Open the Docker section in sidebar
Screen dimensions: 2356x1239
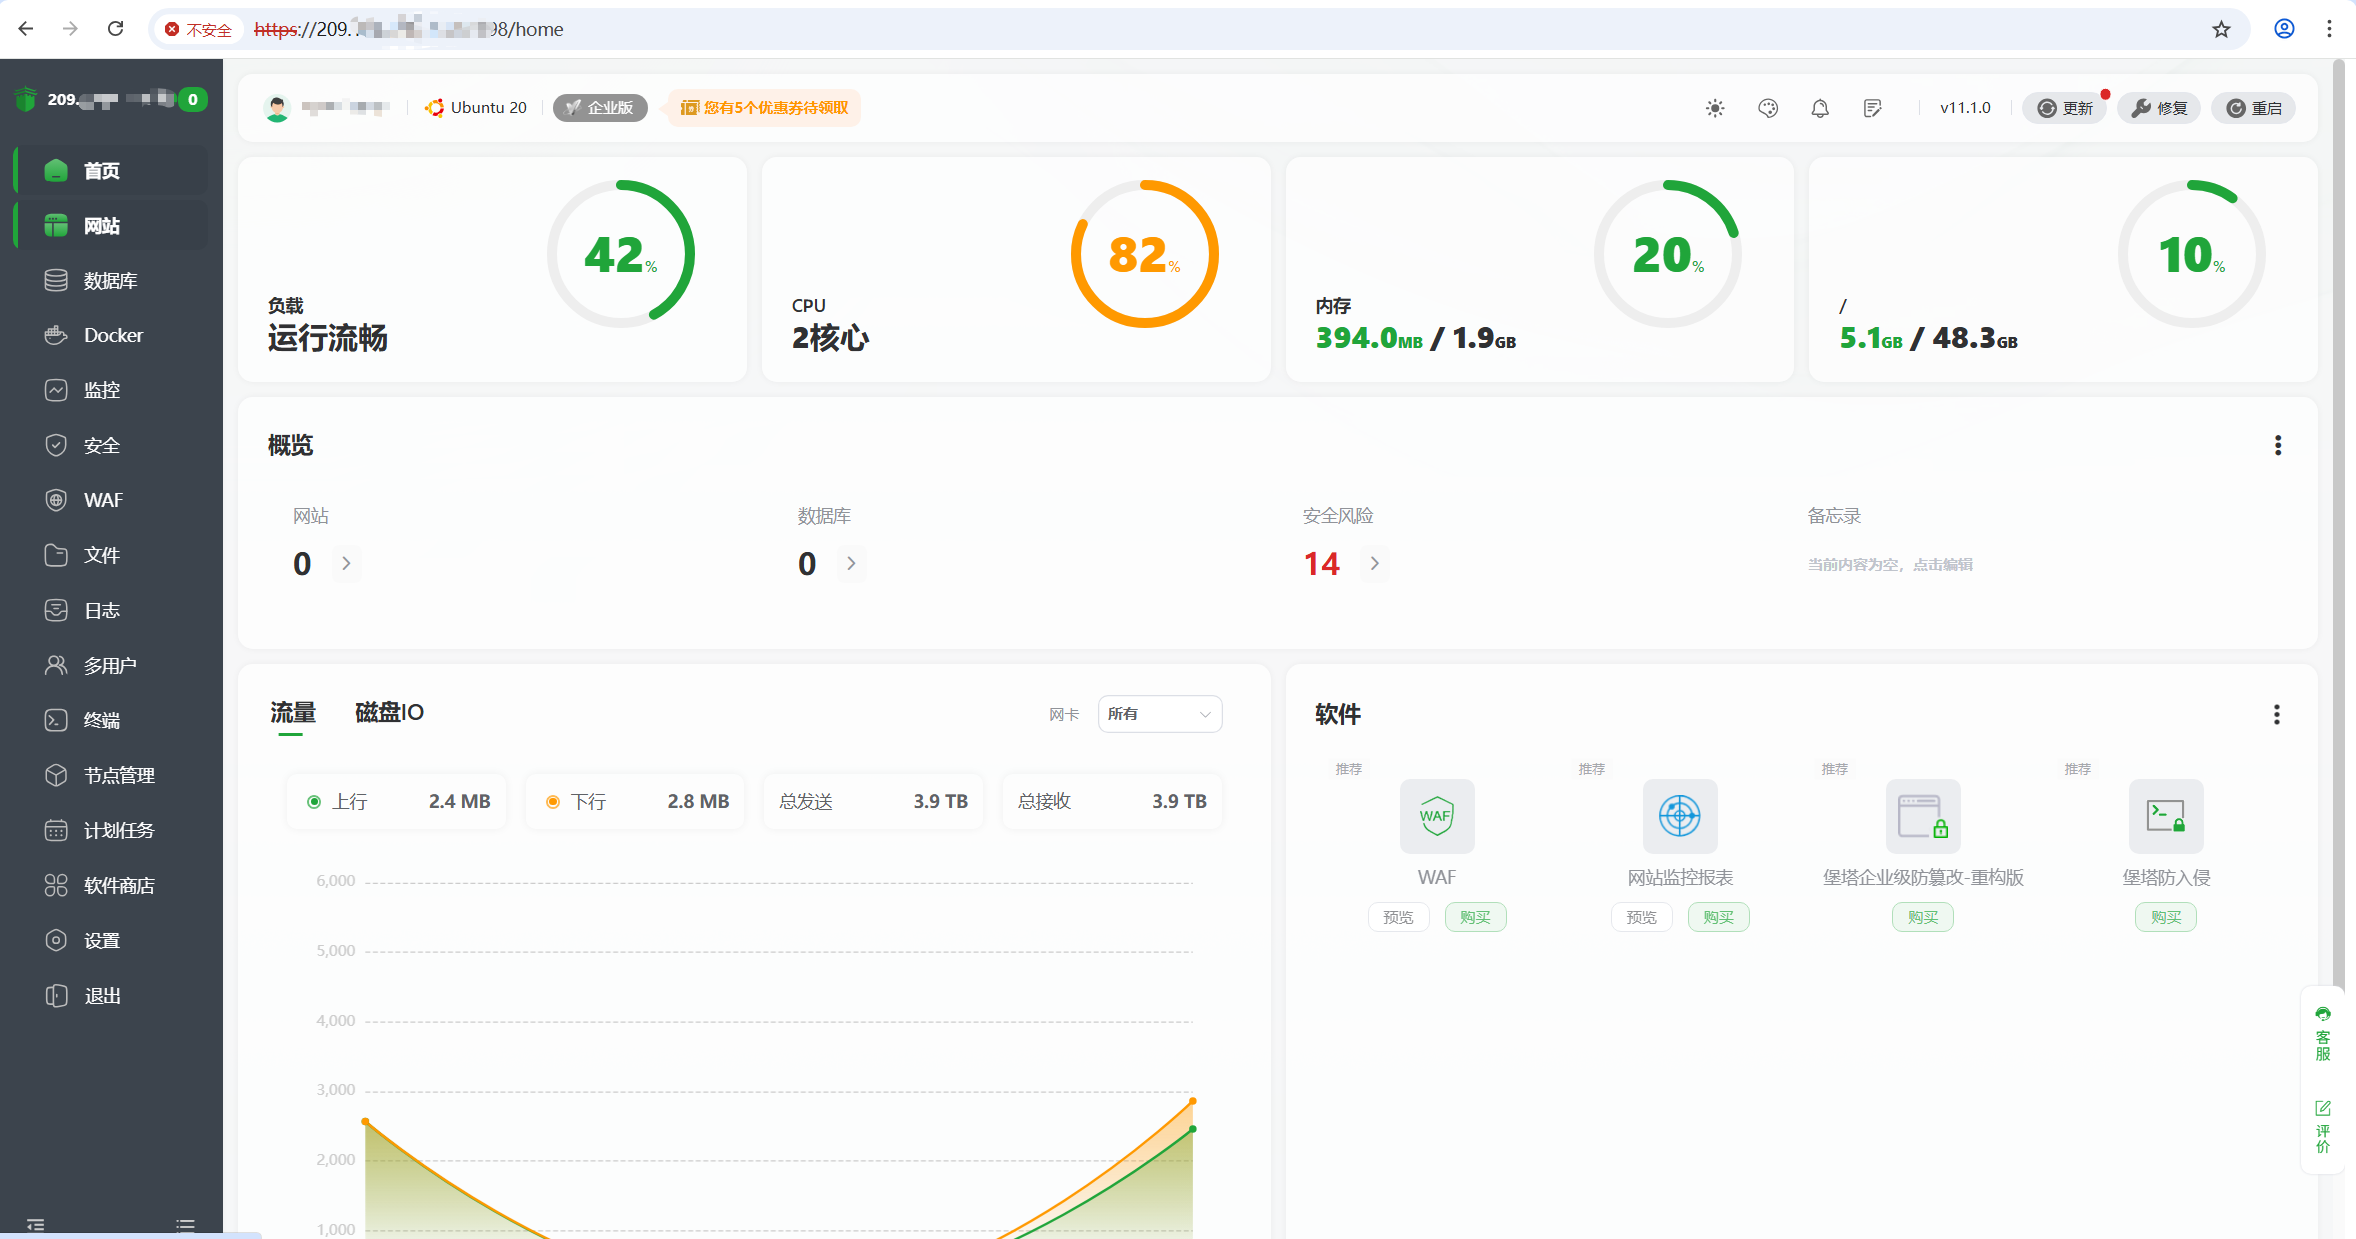tap(112, 335)
